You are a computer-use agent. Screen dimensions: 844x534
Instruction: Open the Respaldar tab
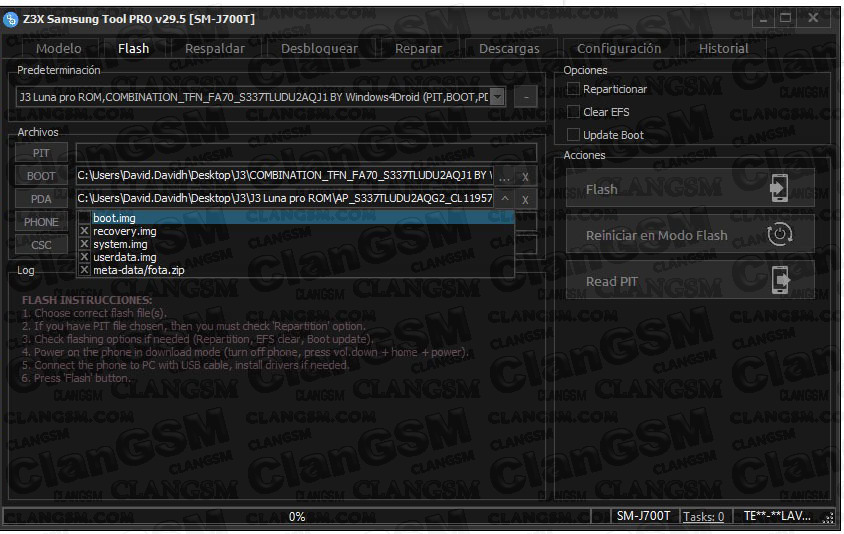pos(215,48)
